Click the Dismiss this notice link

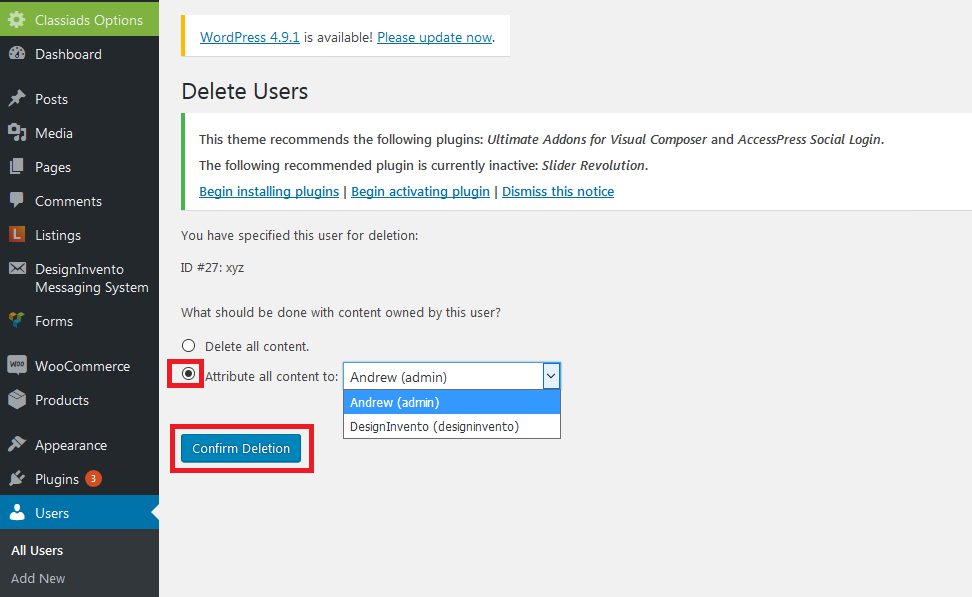(x=558, y=192)
